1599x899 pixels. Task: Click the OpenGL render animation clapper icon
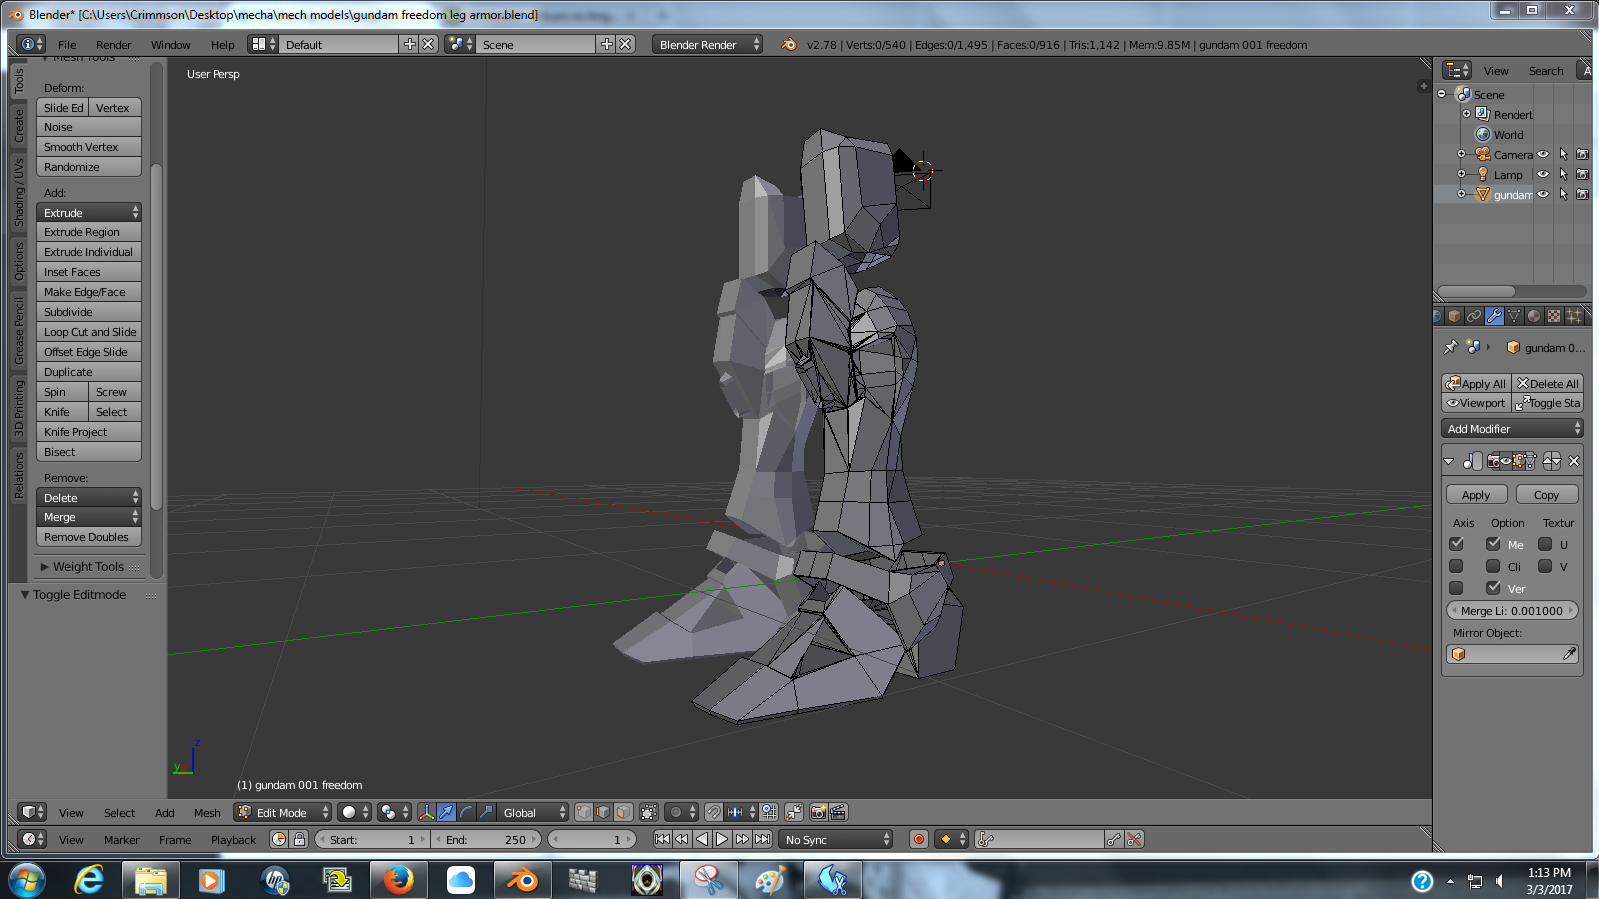[838, 812]
